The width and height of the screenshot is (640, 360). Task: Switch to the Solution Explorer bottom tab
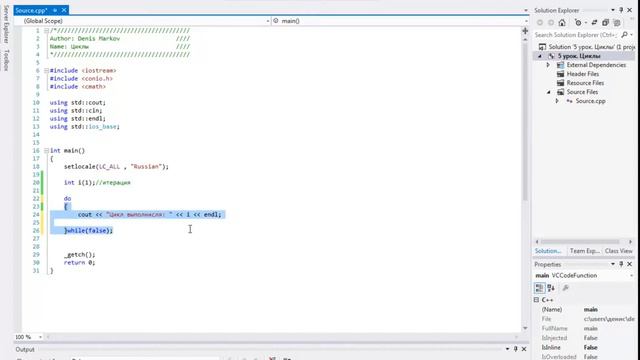(x=548, y=251)
